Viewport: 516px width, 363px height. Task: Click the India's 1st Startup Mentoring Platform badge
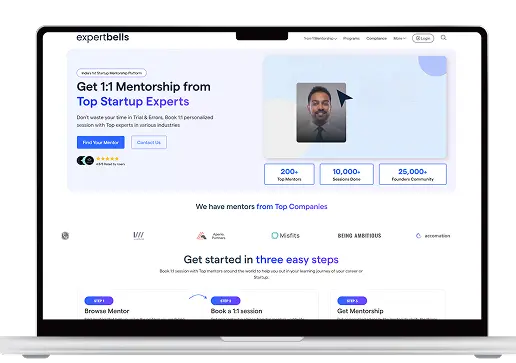pyautogui.click(x=111, y=73)
